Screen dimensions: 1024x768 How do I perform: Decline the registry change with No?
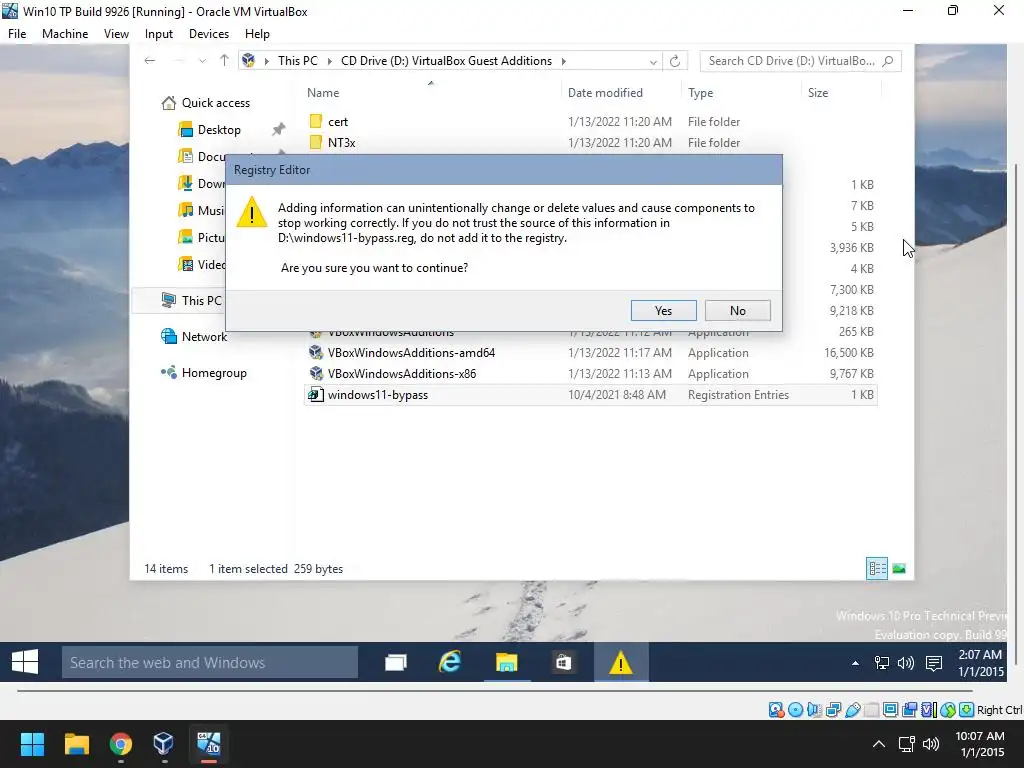pos(738,311)
